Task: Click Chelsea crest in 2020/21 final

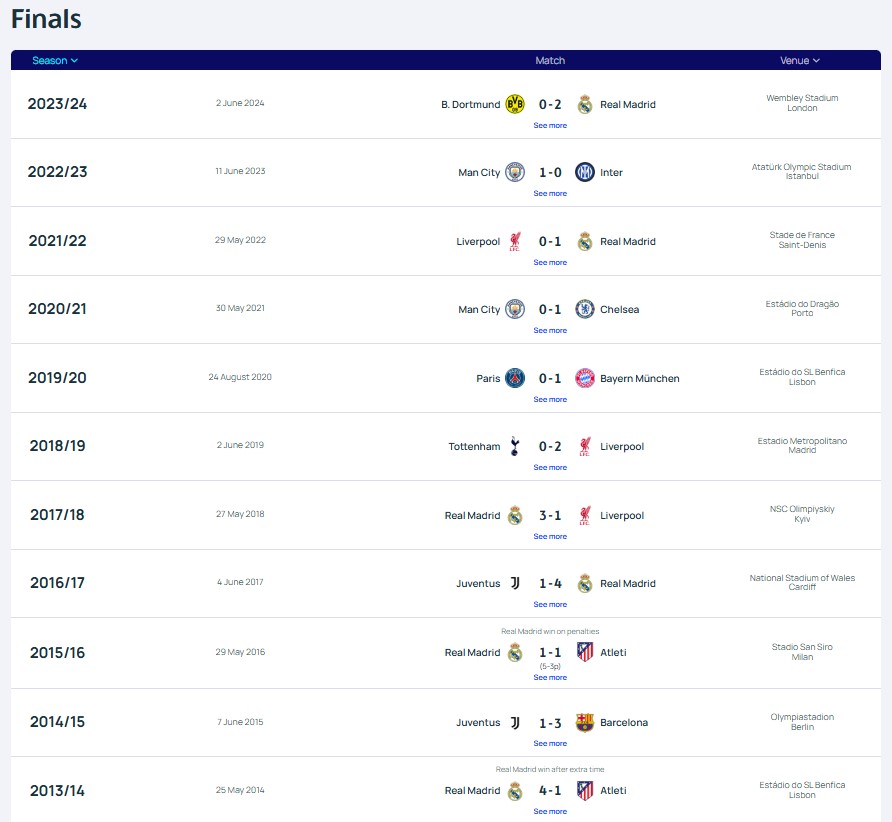Action: pos(585,309)
